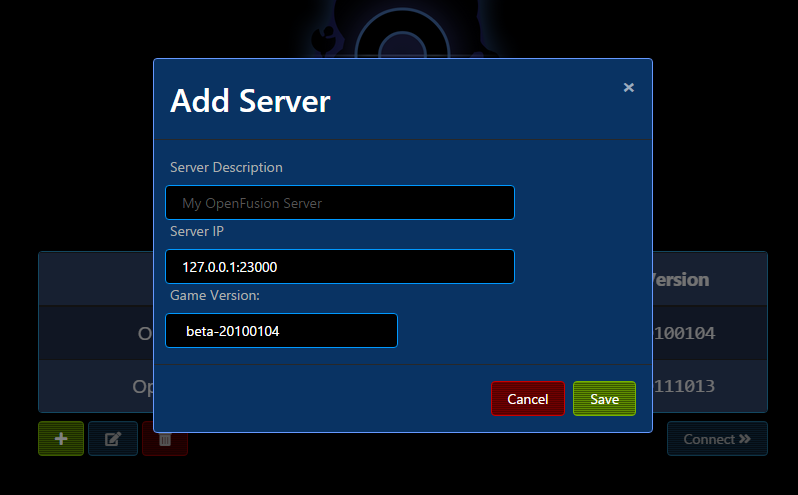Click the Server IP label
The height and width of the screenshot is (495, 798).
coord(197,231)
